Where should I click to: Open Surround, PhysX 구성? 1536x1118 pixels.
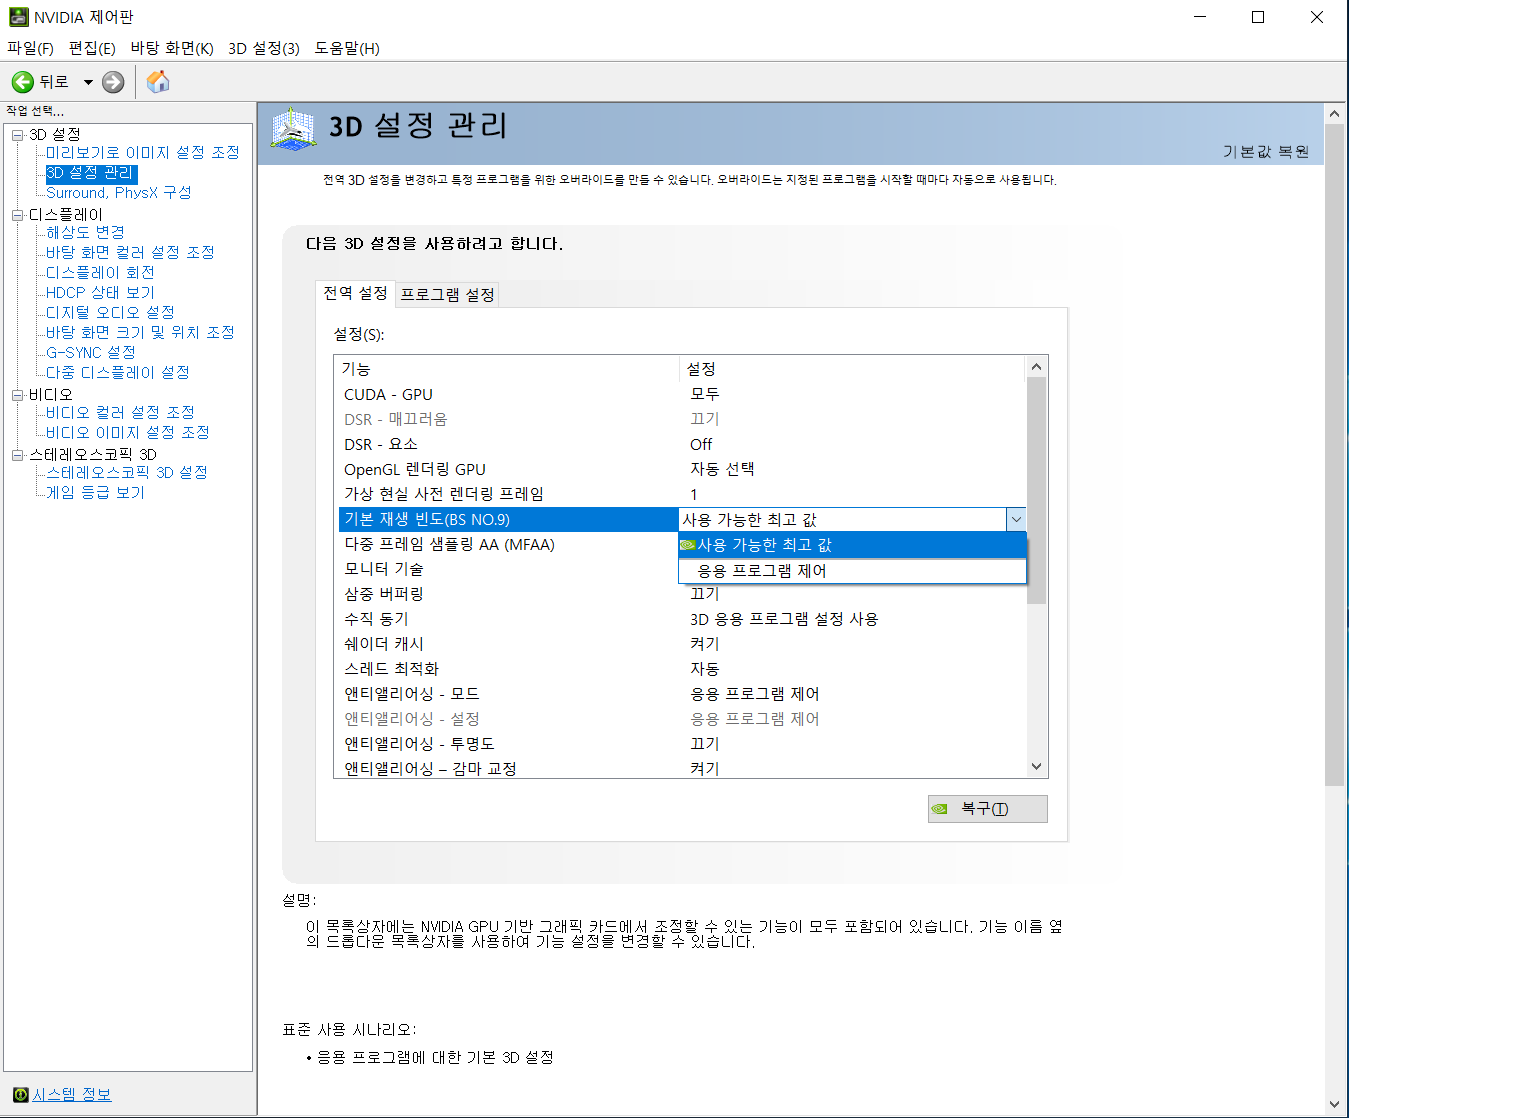click(119, 193)
